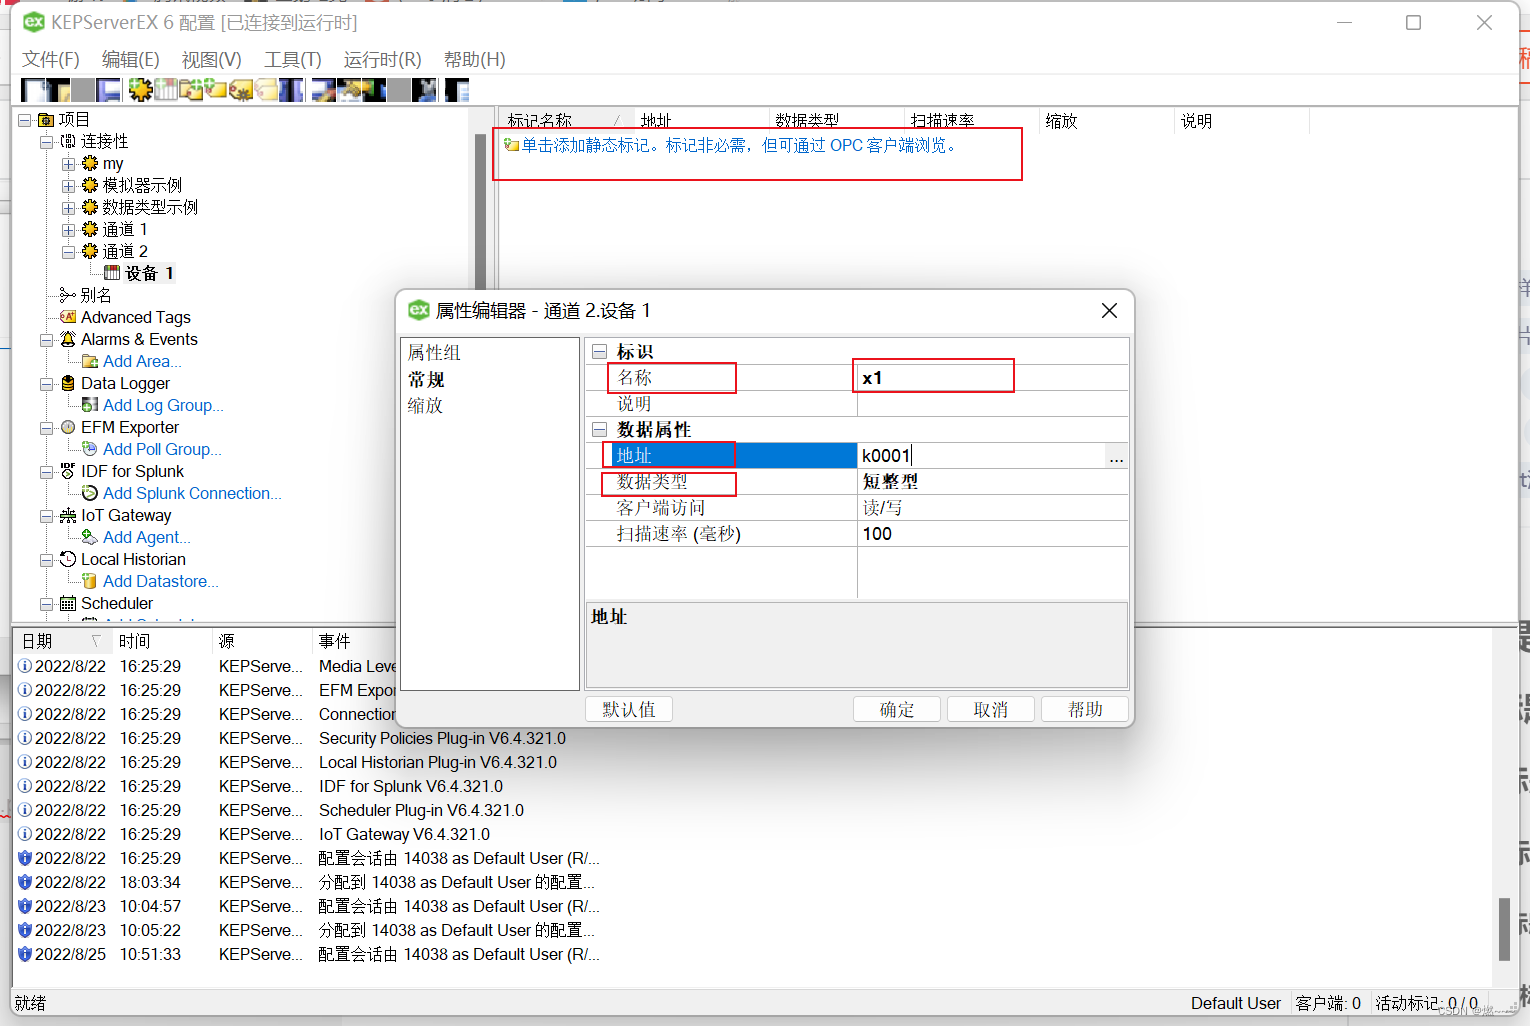Click the New device toolbar icon
The image size is (1530, 1026).
point(166,90)
